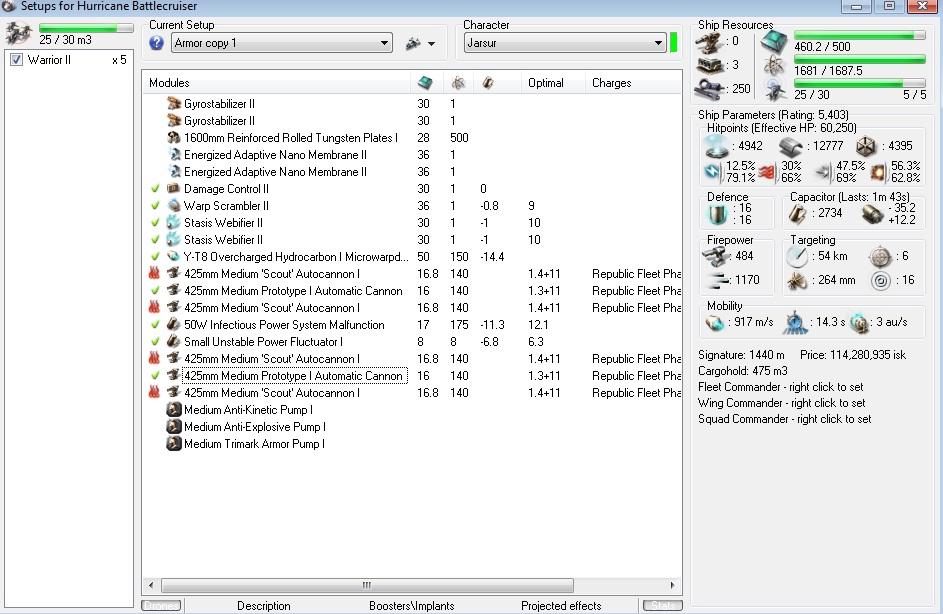Viewport: 943px width, 614px height.
Task: Uncheck the Warrior II drone checkbox
Action: (16, 60)
